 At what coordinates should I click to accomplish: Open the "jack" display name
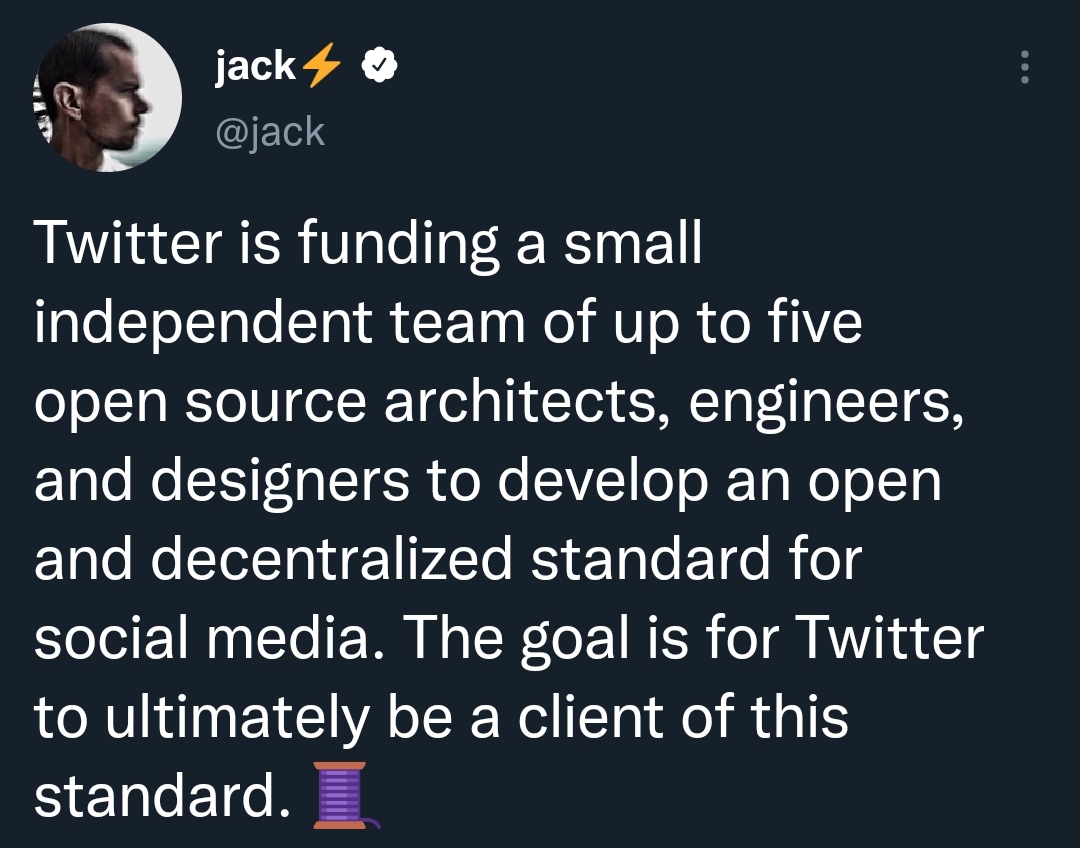(255, 67)
